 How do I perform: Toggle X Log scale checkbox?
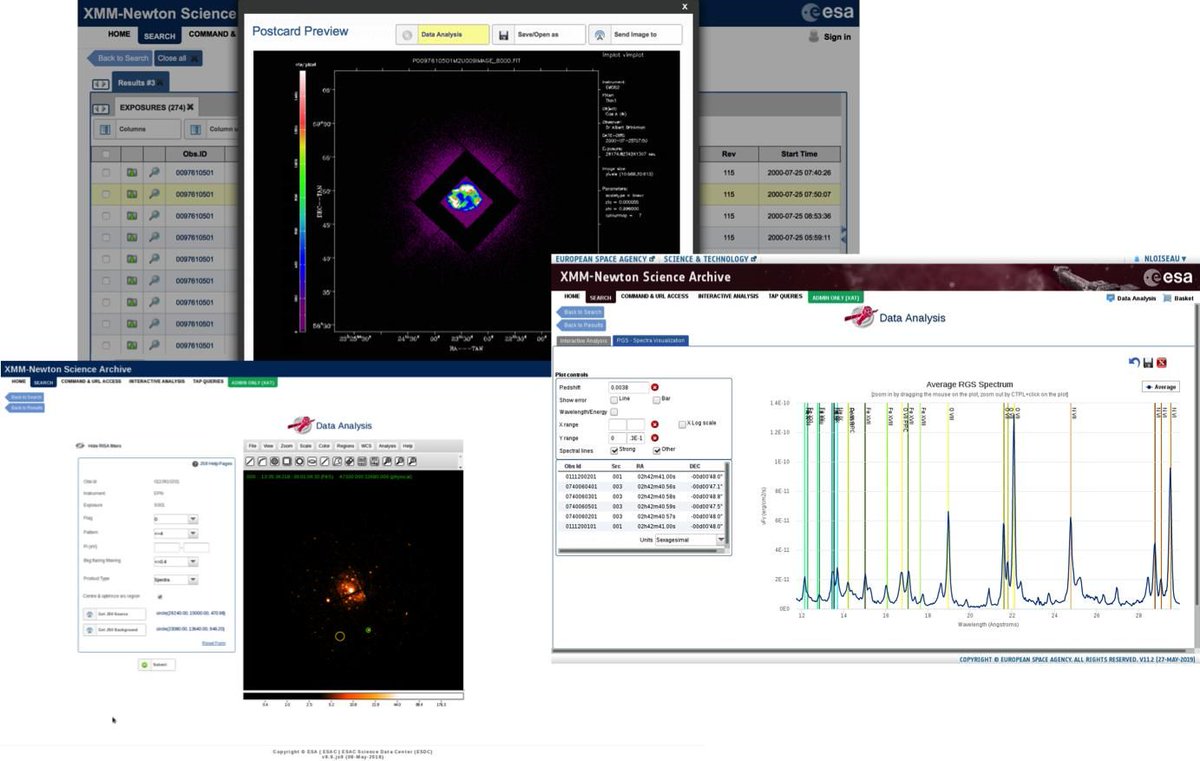[682, 424]
